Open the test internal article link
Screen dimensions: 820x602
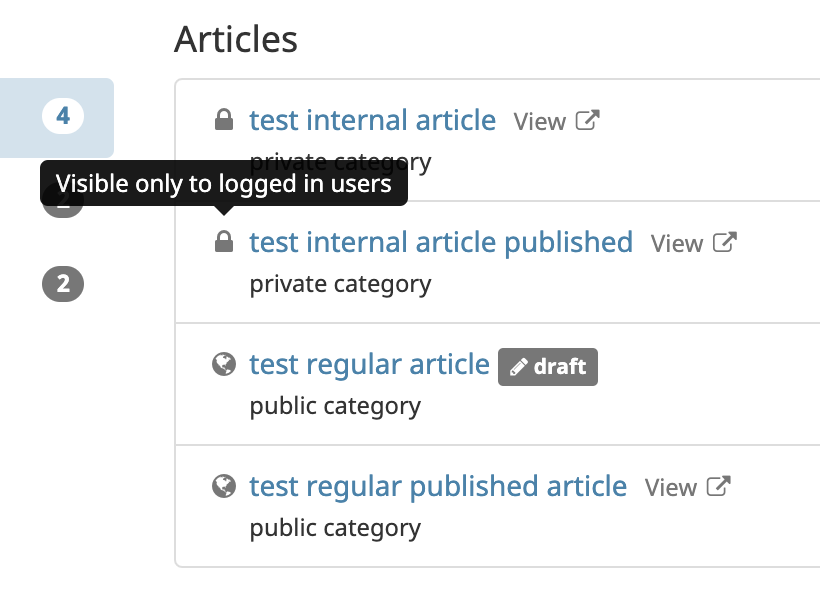coord(372,120)
